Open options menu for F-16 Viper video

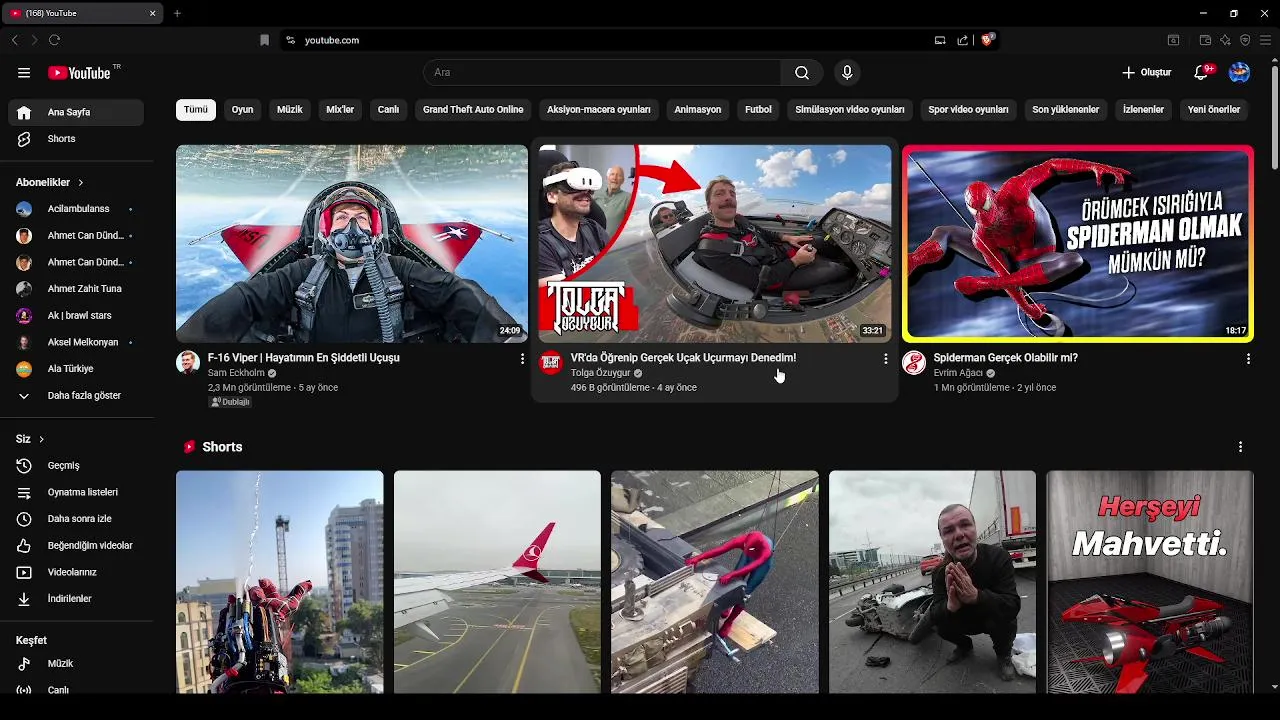tap(522, 358)
